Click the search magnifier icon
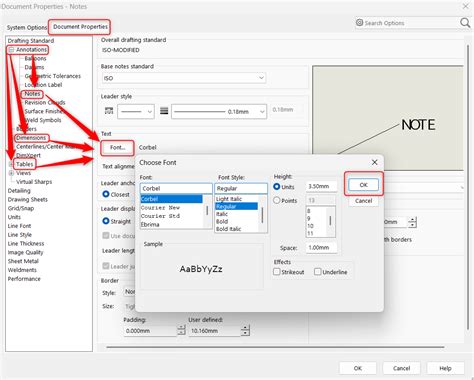This screenshot has height=380, width=474. [x=465, y=23]
